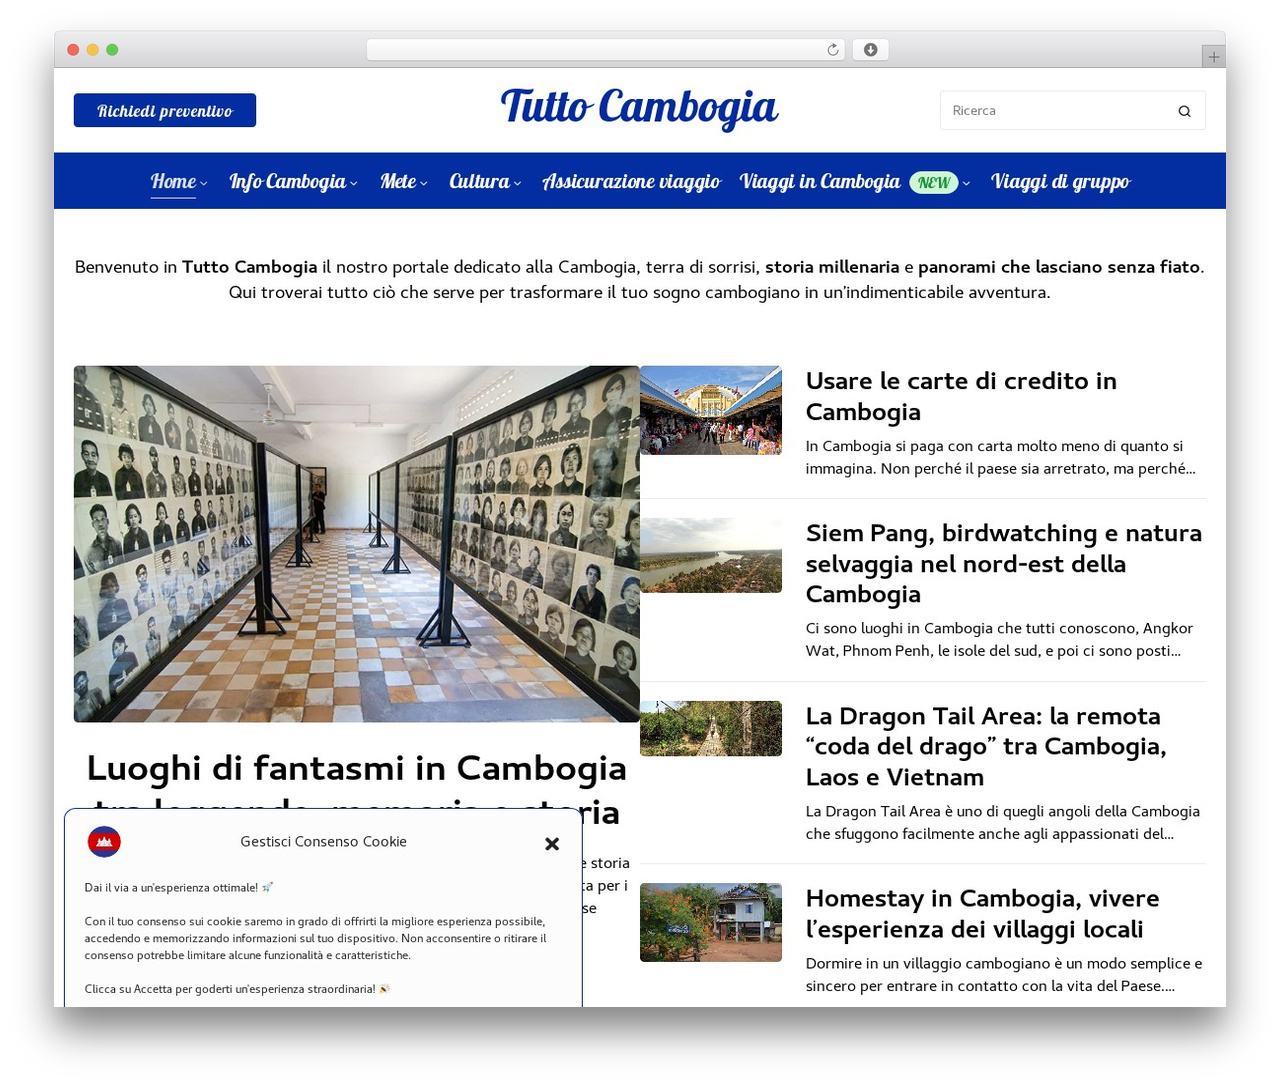Open Homestay in Cambogia article

(982, 913)
